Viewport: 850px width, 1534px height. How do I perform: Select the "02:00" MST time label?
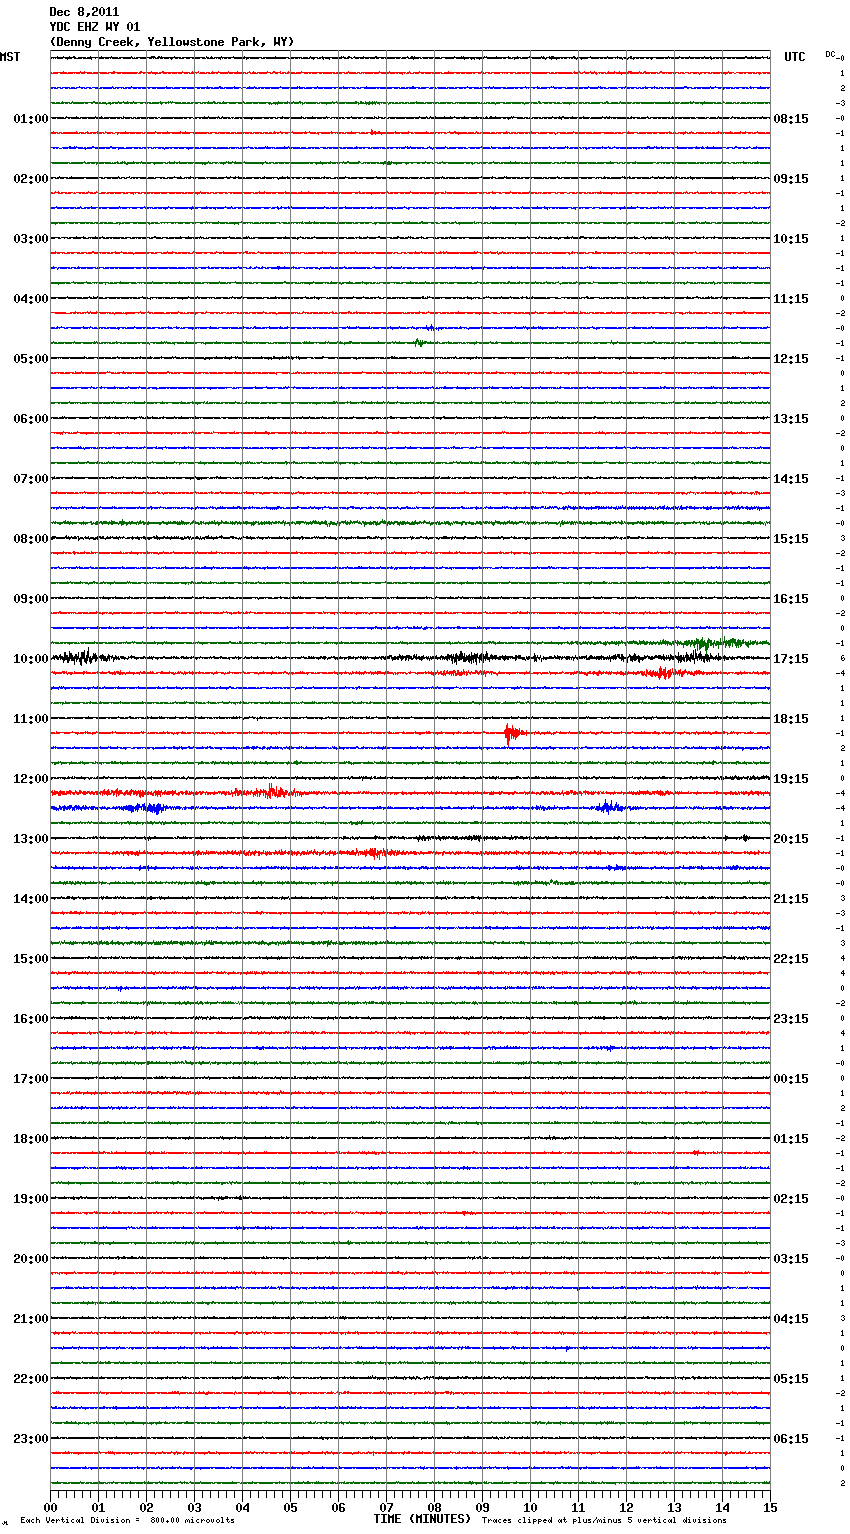pos(31,179)
